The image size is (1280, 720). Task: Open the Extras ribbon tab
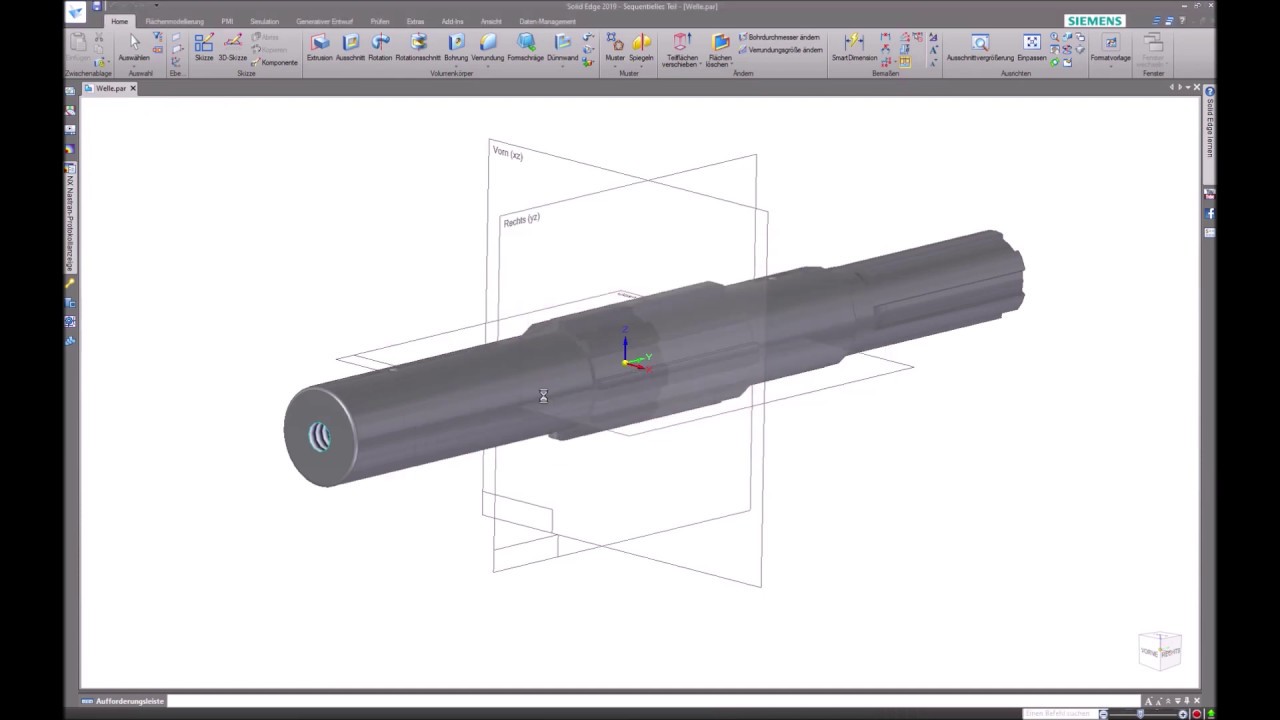415,21
